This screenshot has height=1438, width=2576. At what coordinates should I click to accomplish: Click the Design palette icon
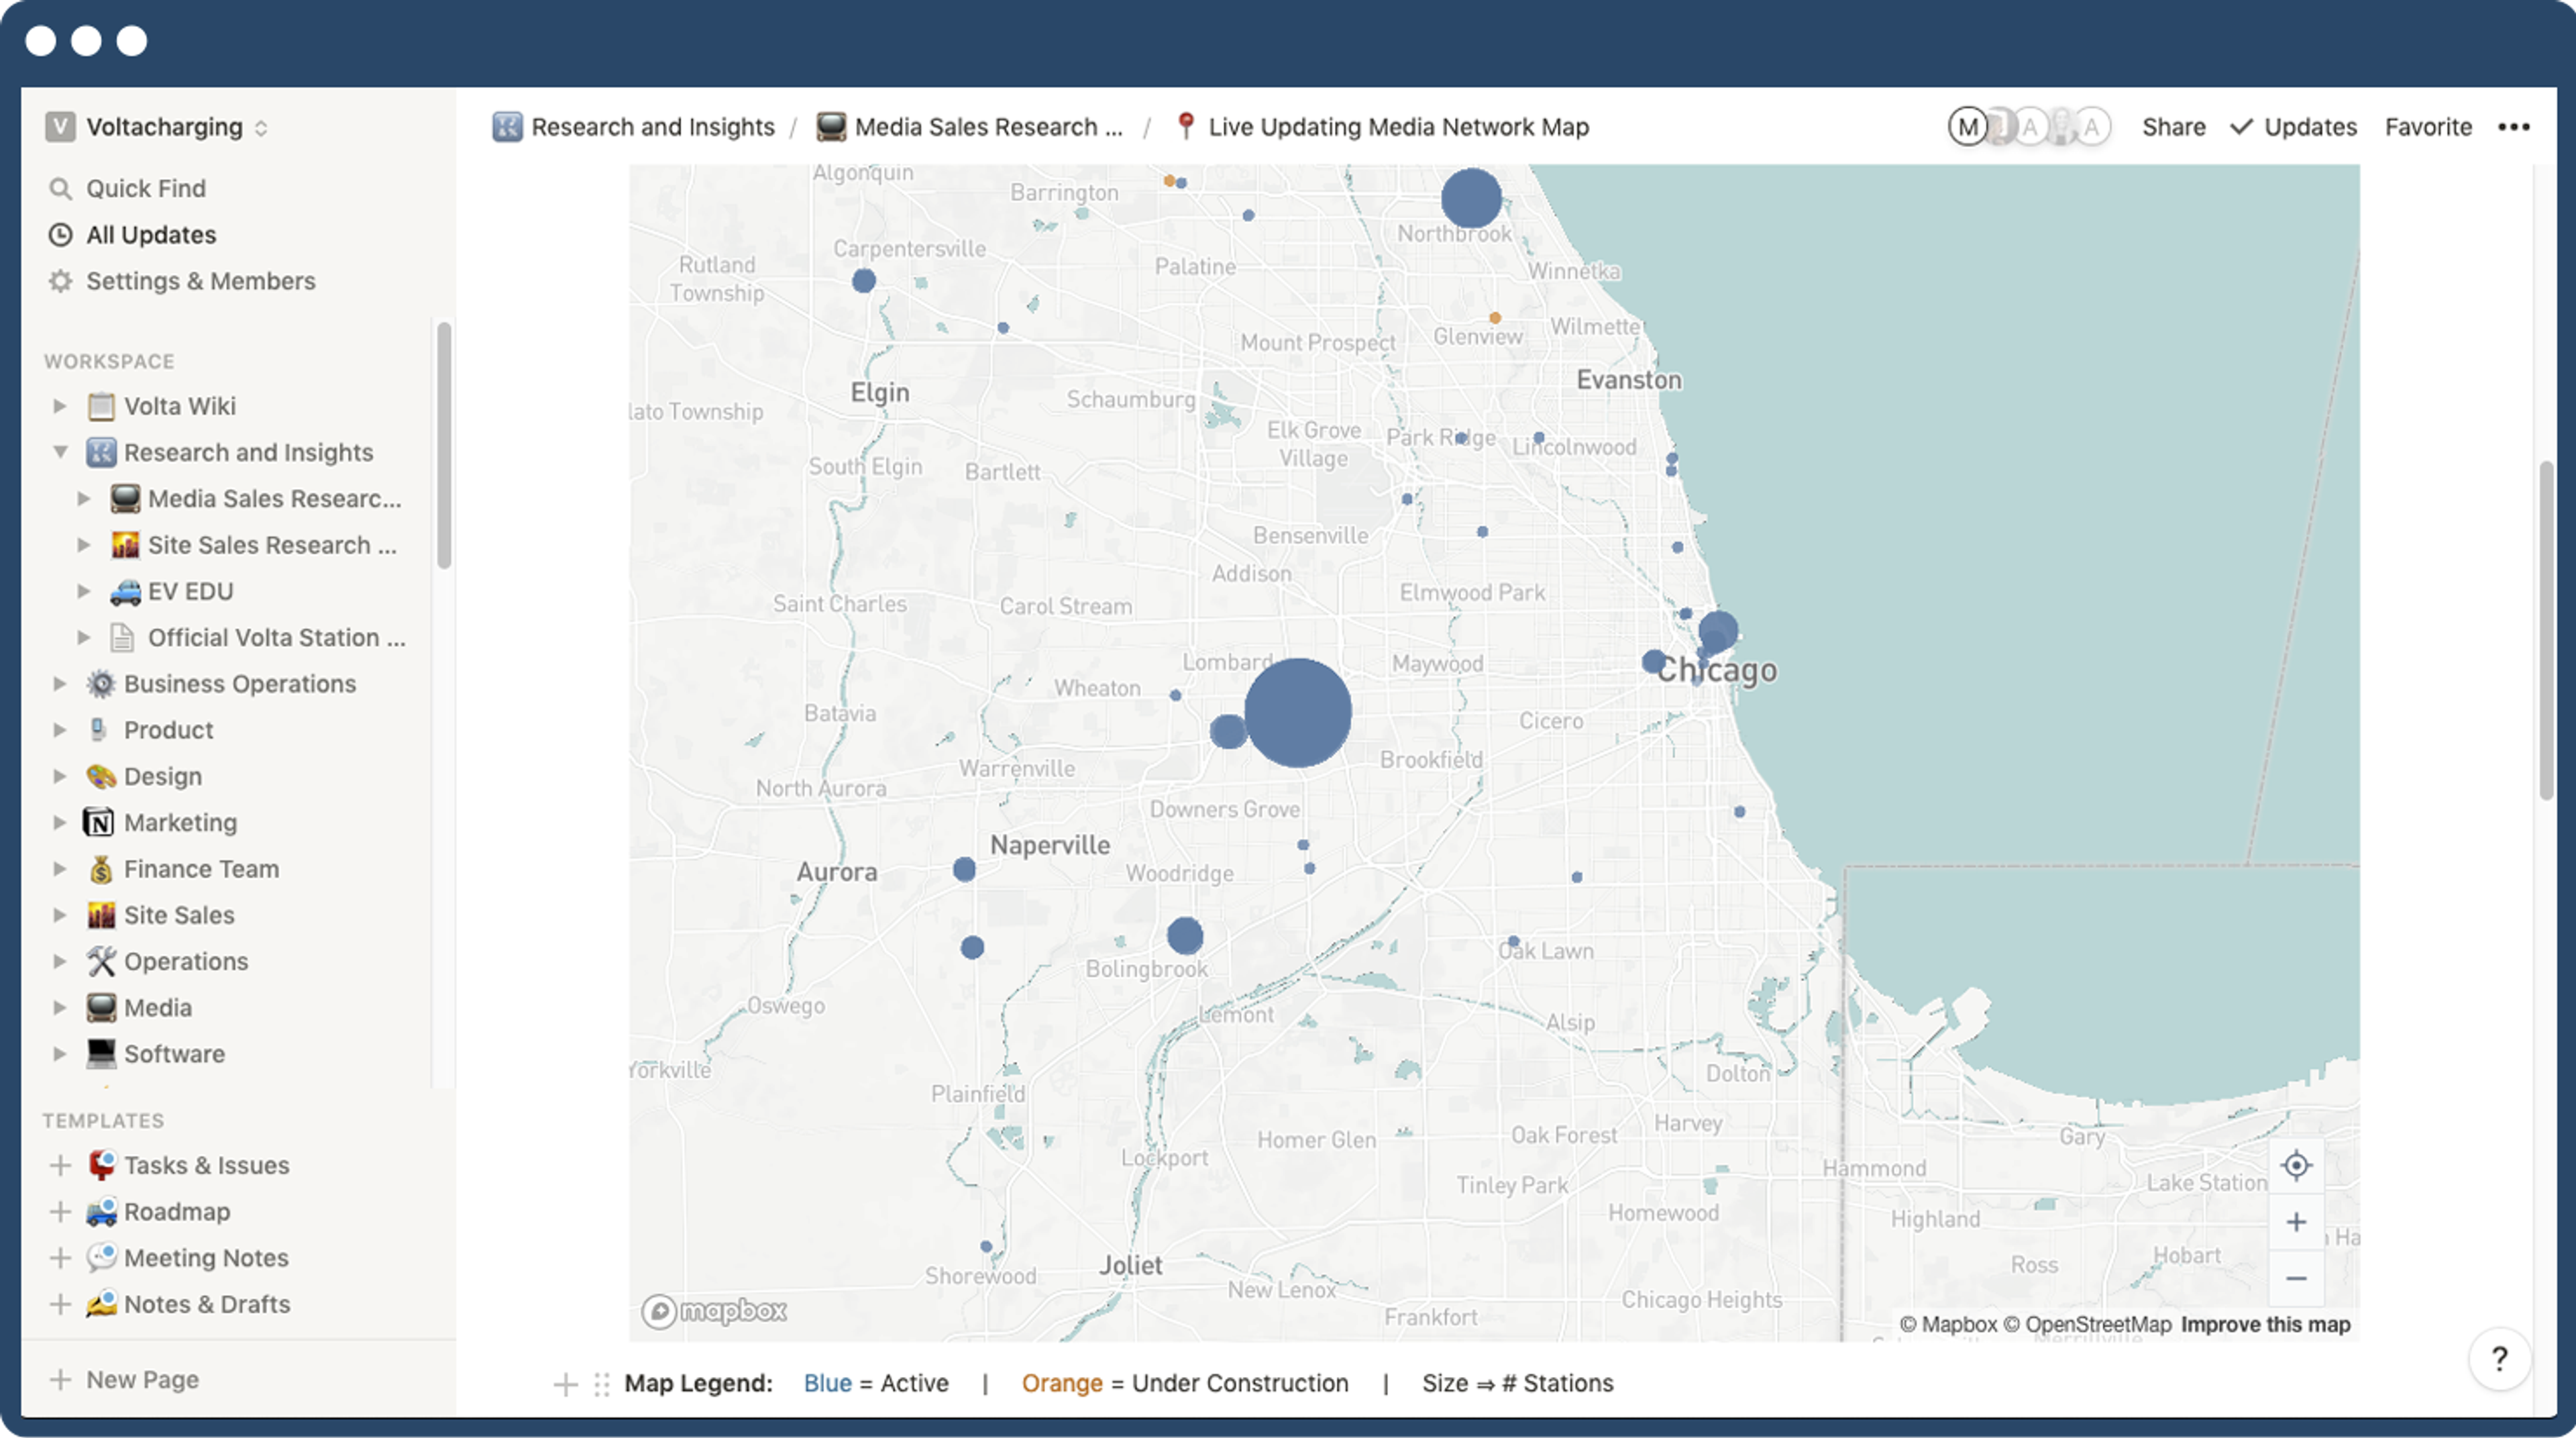pos(100,776)
